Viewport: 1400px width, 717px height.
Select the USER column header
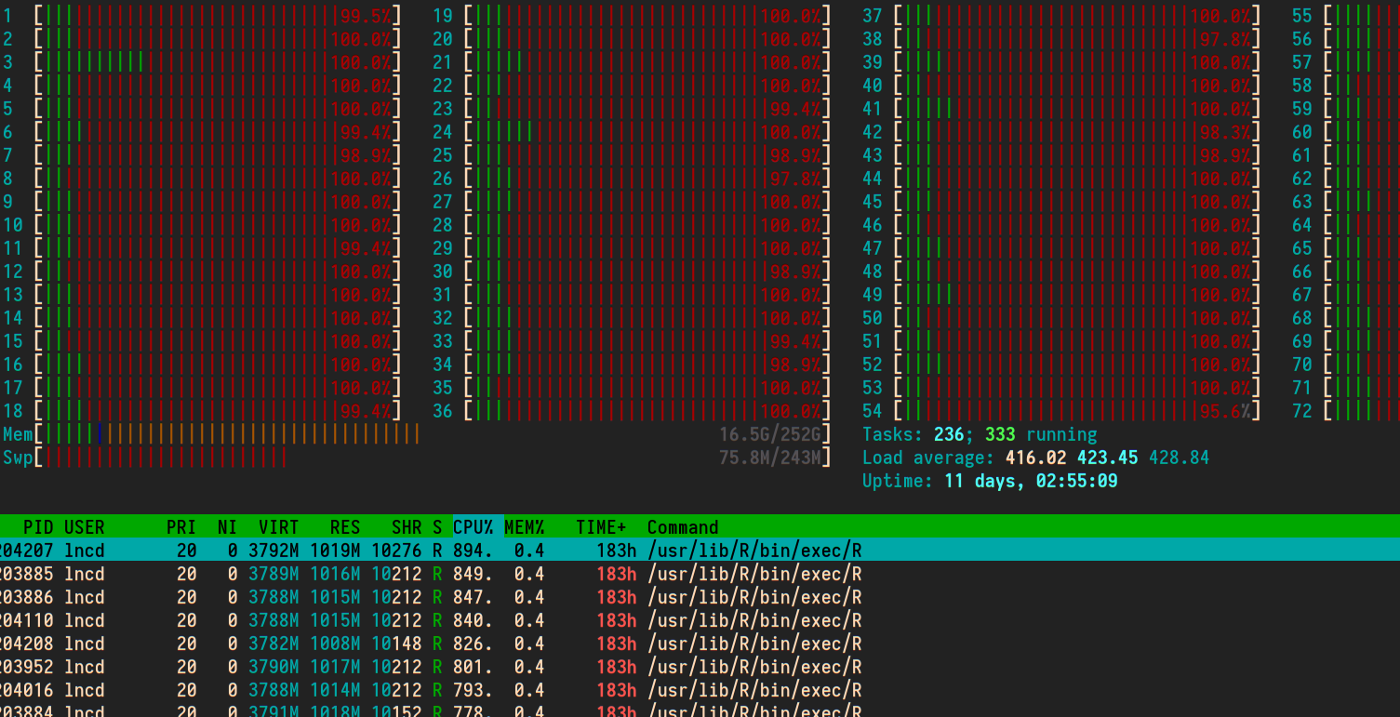[84, 527]
